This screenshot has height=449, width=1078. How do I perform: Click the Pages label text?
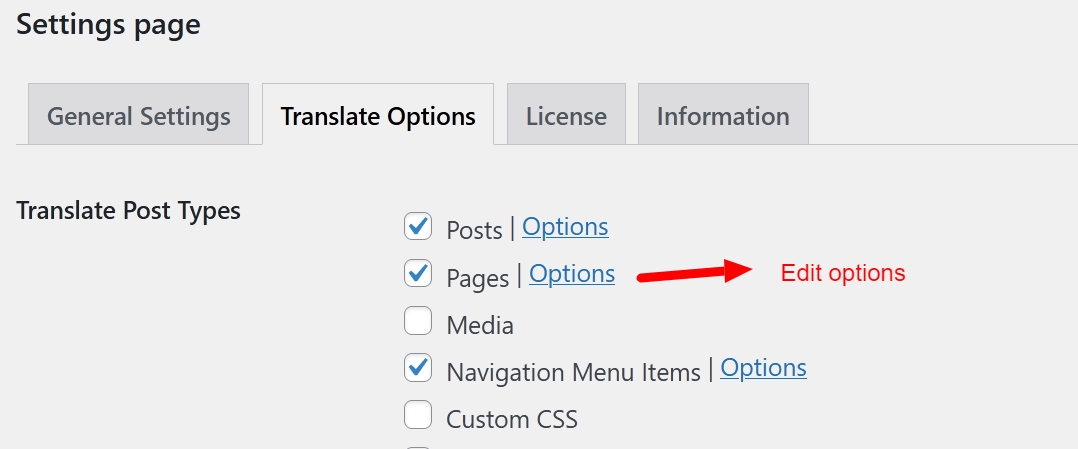coord(478,278)
